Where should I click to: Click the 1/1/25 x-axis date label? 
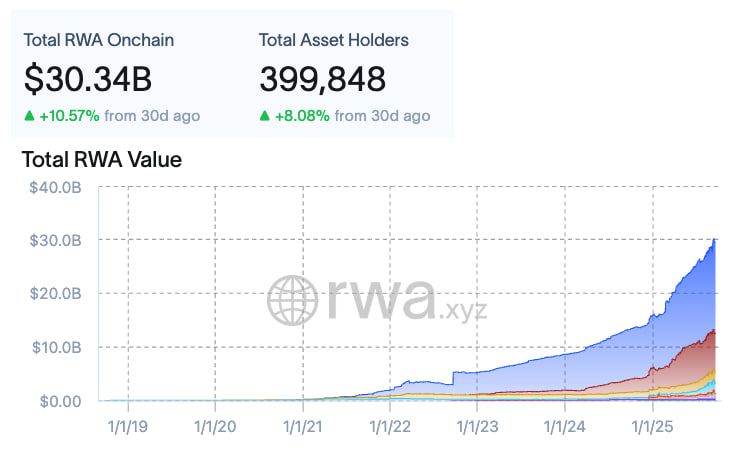tap(653, 426)
